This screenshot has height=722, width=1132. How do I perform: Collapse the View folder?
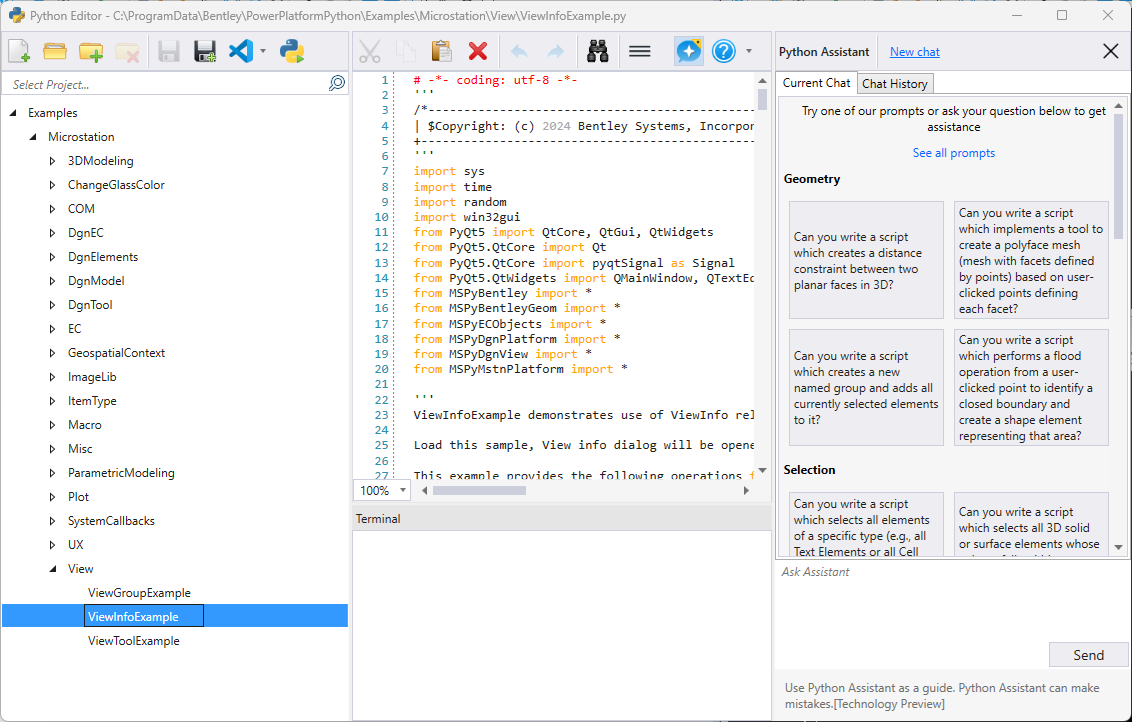point(53,569)
